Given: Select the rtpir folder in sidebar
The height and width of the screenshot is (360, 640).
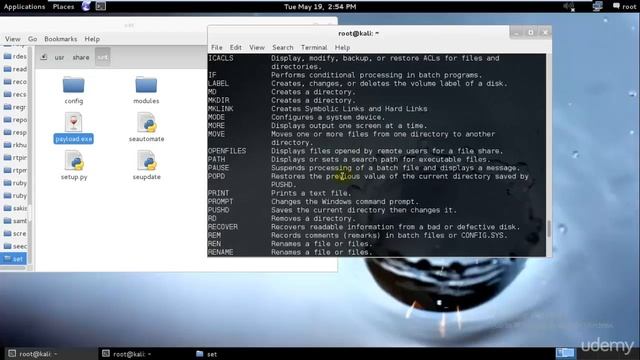Looking at the screenshot, I should [x=15, y=158].
